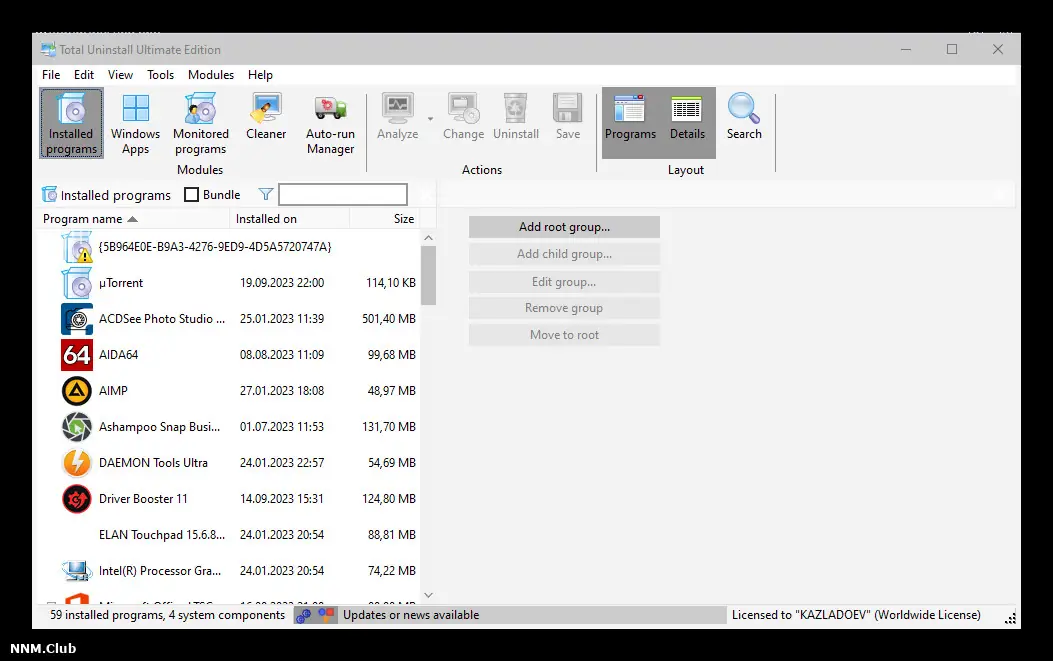Select the µTorrent program icon
1053x661 pixels.
coord(77,283)
